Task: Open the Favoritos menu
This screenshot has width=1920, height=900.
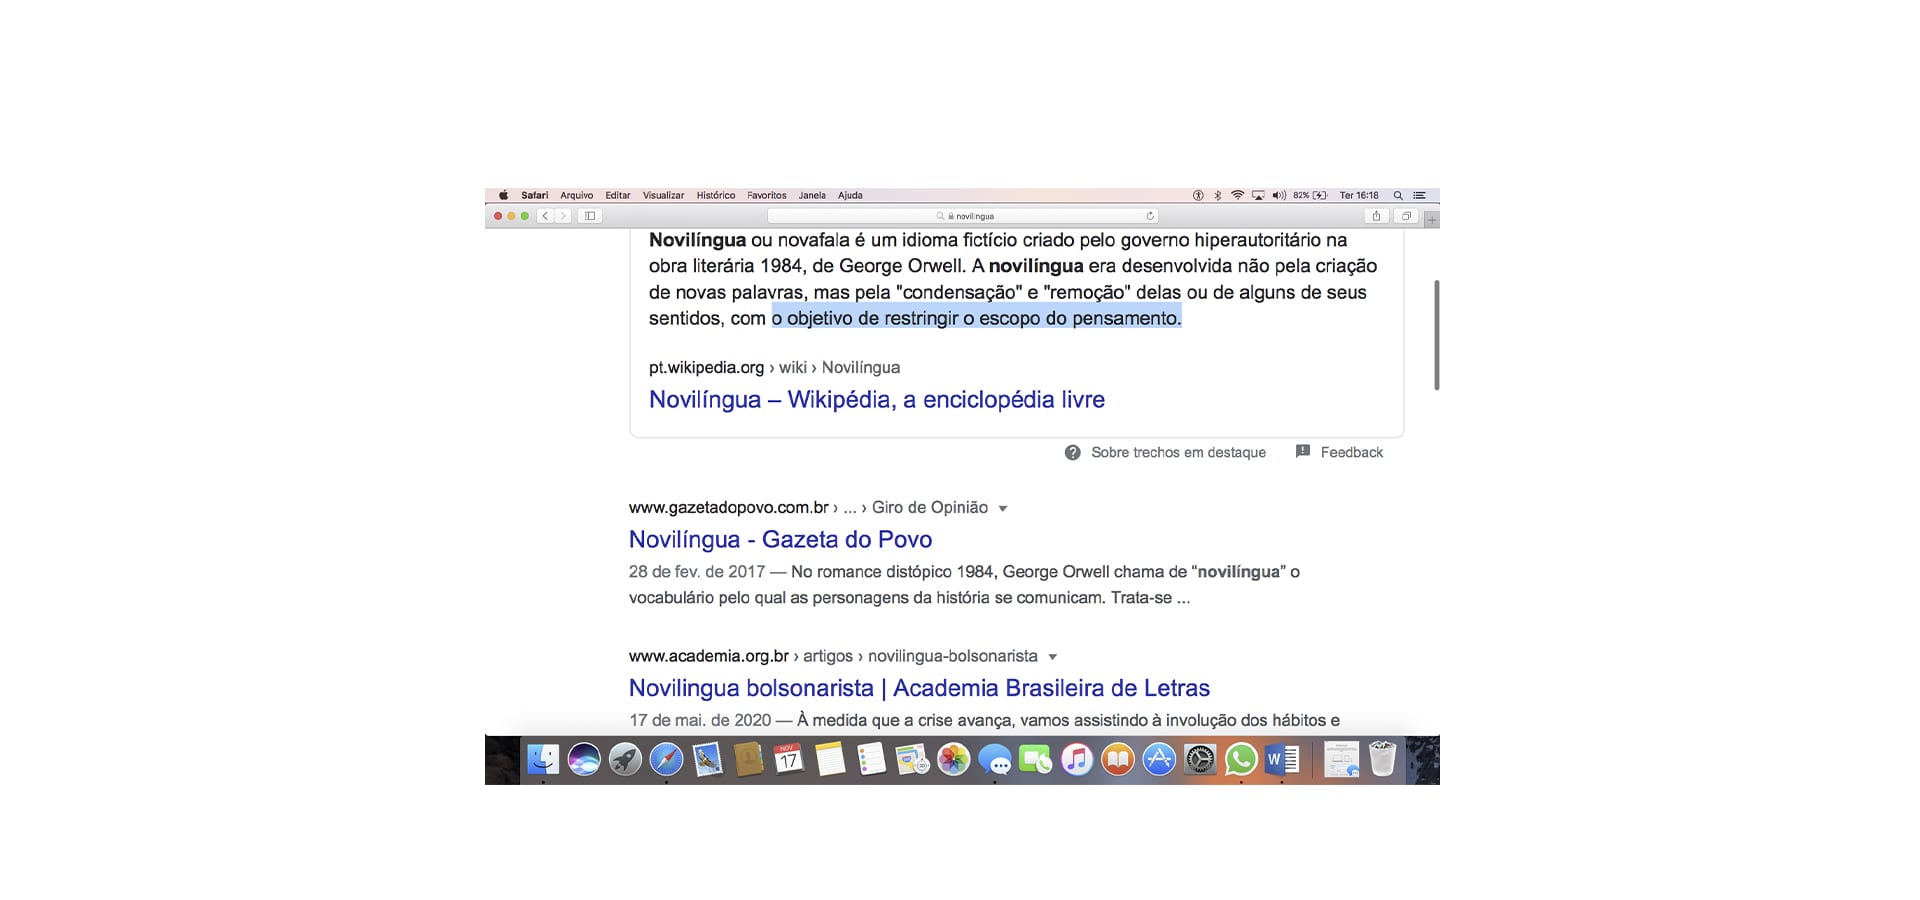Action: 767,196
